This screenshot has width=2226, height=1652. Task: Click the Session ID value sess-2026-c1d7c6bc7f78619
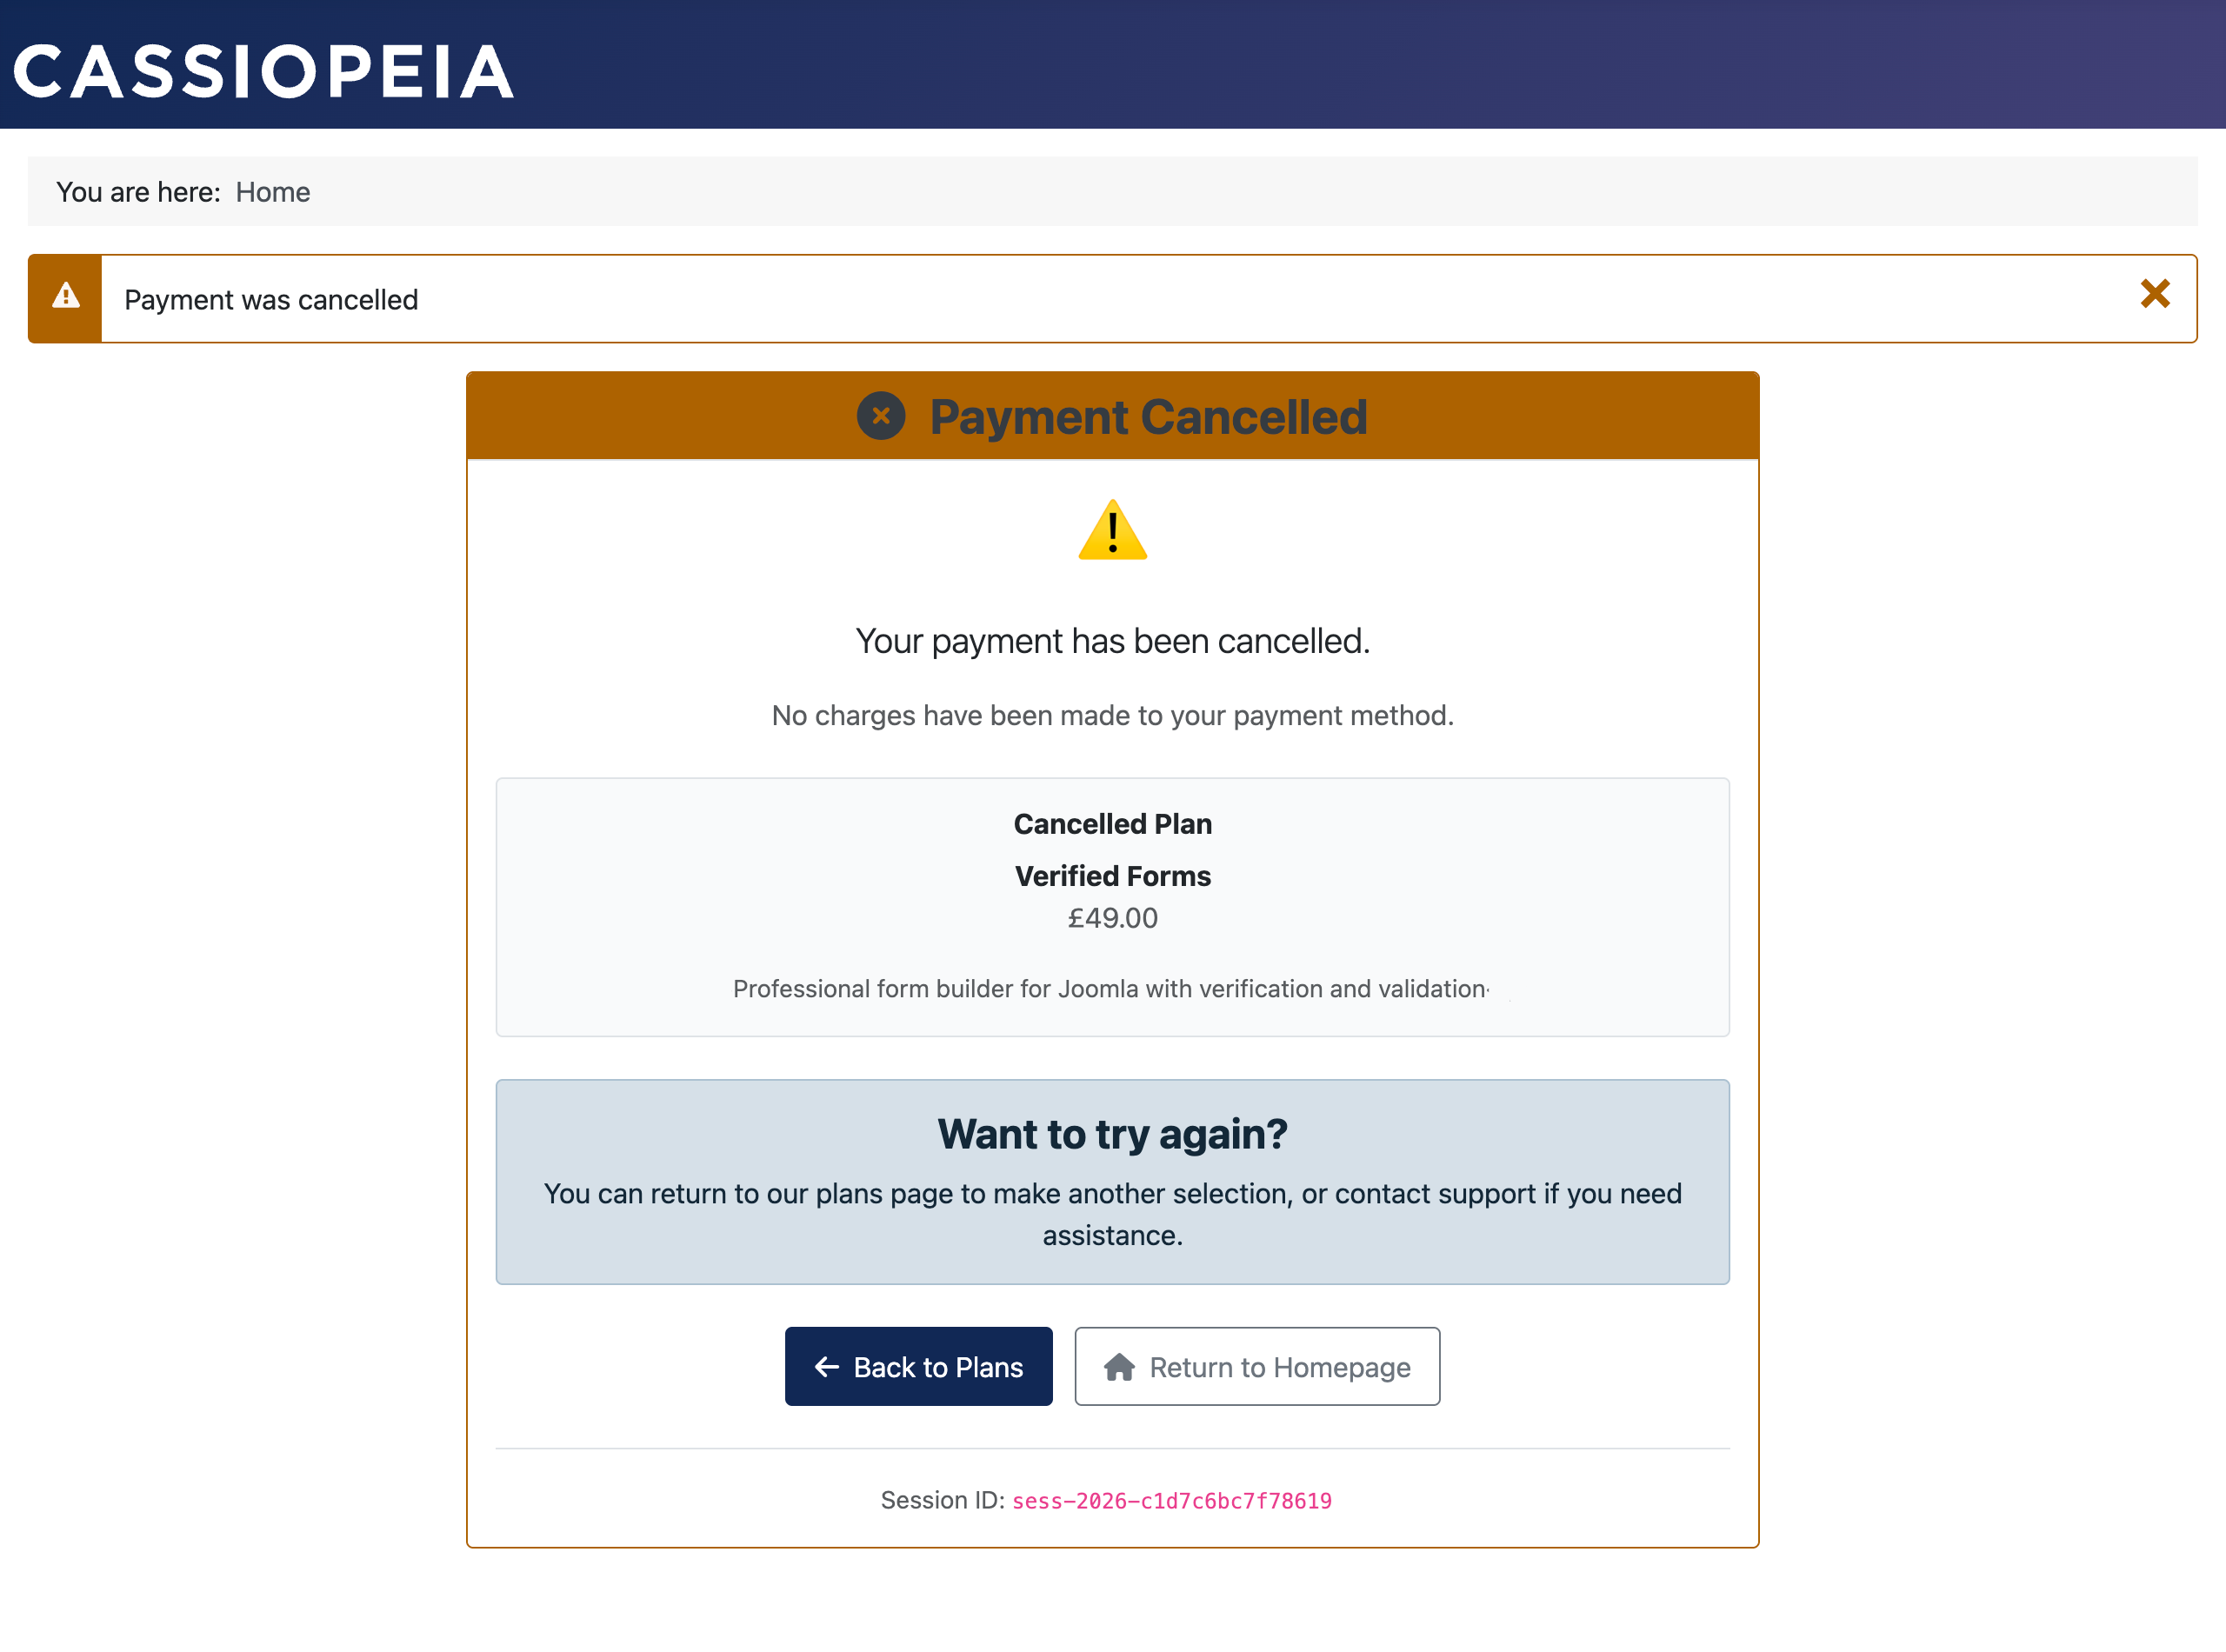click(1171, 1500)
